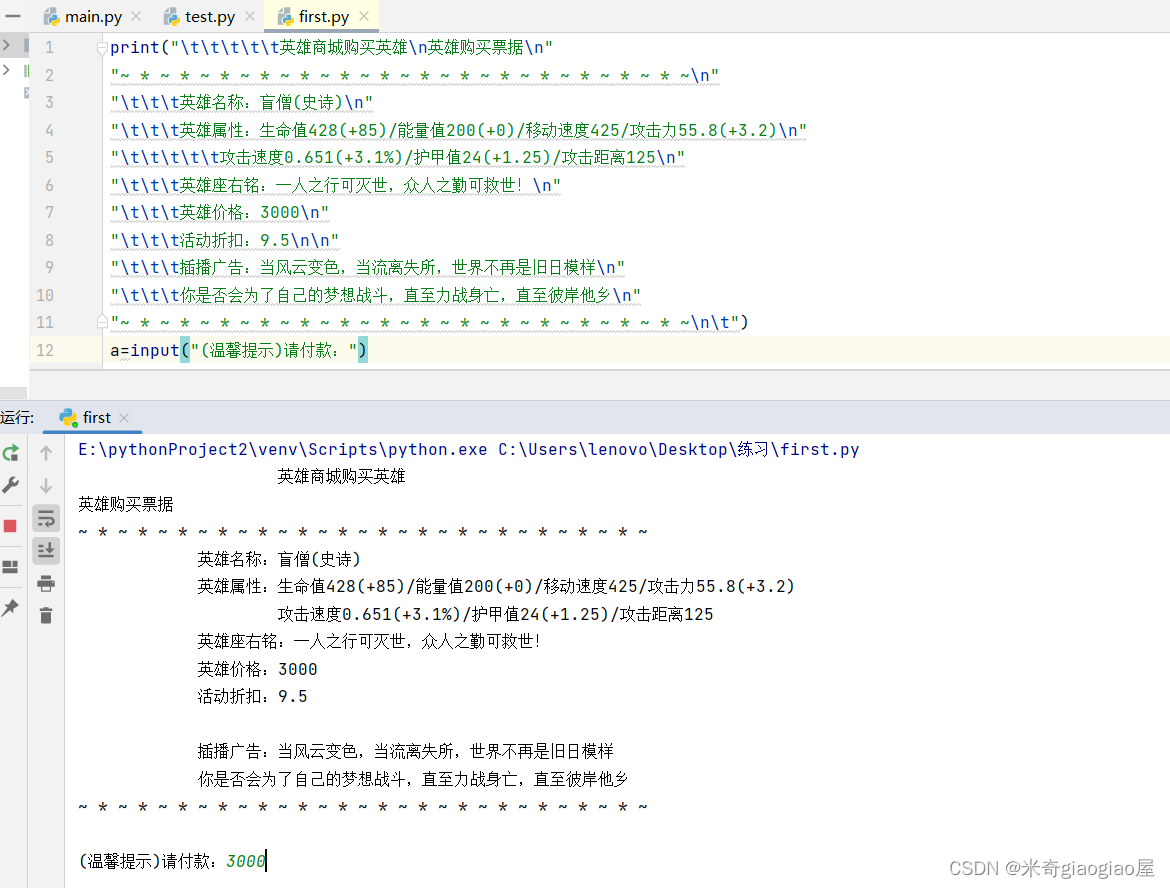Click line number 1 in the gutter
The height and width of the screenshot is (888, 1170).
click(49, 48)
